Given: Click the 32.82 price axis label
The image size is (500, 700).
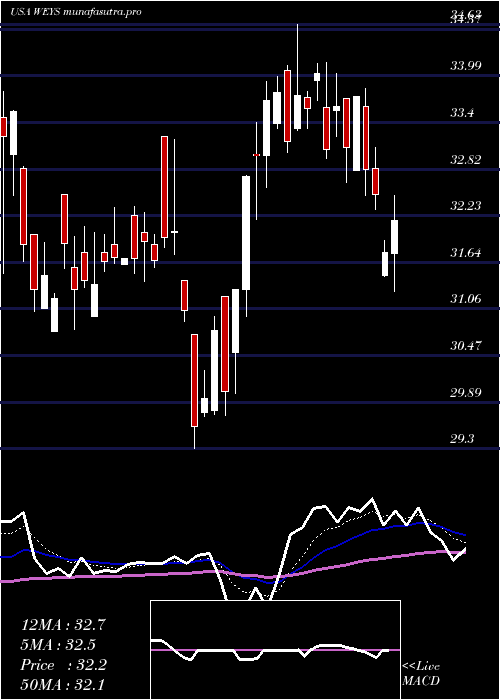Looking at the screenshot, I should (465, 160).
